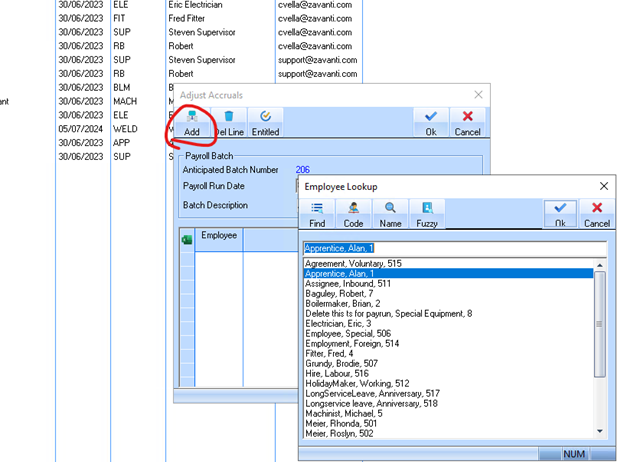This screenshot has width=624, height=462.
Task: Close the Employee Lookup window
Action: (603, 186)
